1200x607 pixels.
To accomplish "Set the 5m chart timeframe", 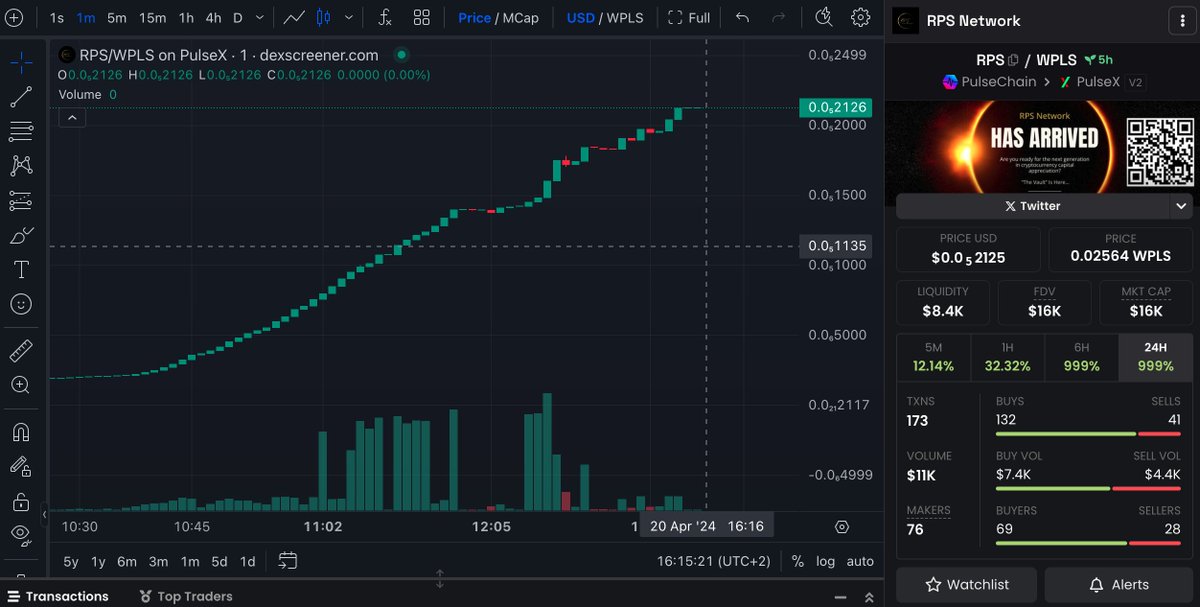I will [x=117, y=17].
